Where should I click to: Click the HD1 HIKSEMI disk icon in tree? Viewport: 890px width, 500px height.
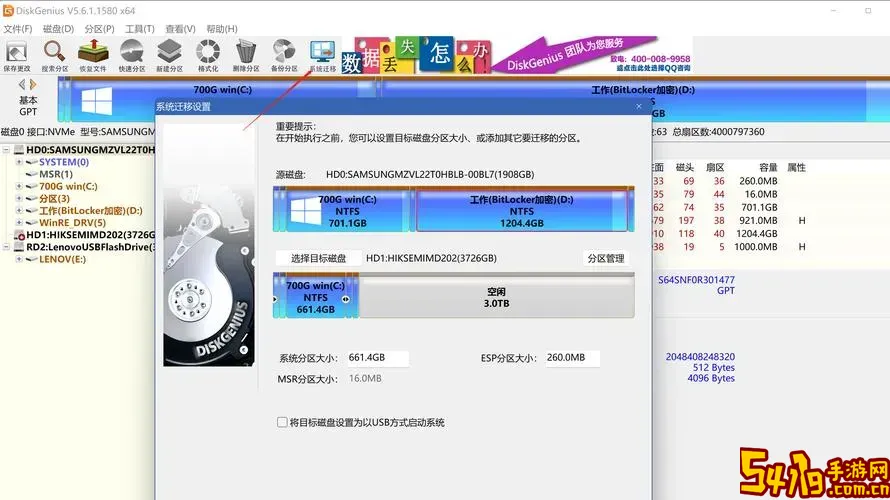[x=19, y=235]
